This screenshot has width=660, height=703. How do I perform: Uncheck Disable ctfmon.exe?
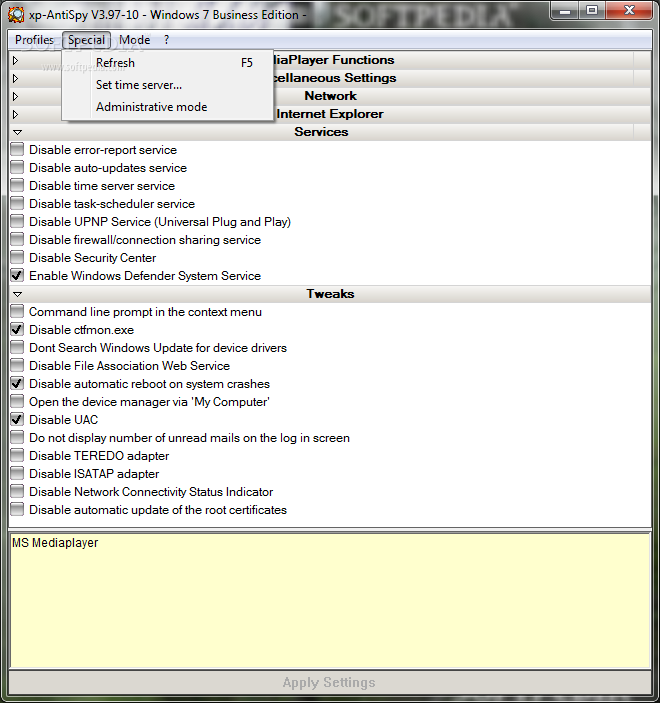(x=17, y=330)
